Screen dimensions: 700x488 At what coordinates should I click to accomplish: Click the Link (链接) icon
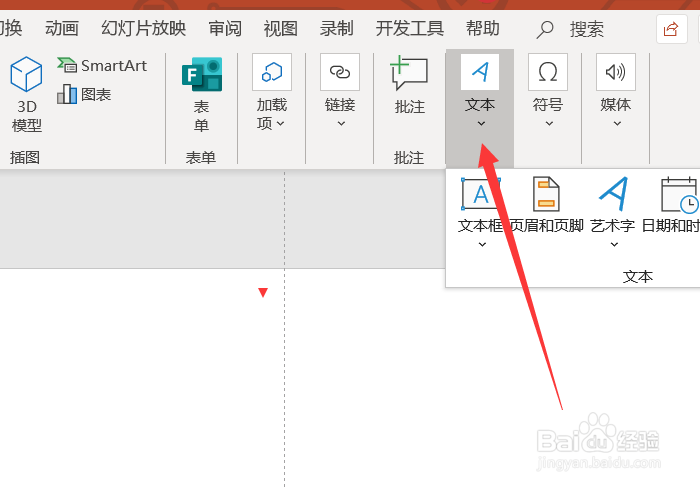[340, 72]
